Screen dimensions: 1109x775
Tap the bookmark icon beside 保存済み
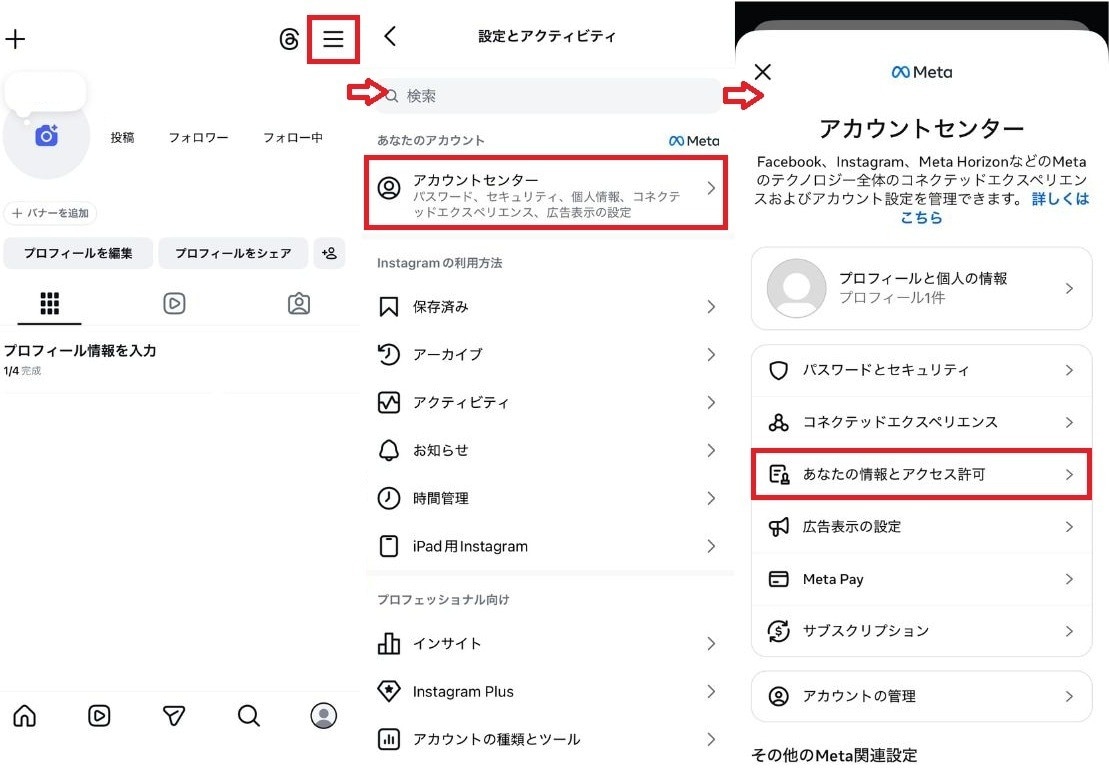tap(388, 307)
